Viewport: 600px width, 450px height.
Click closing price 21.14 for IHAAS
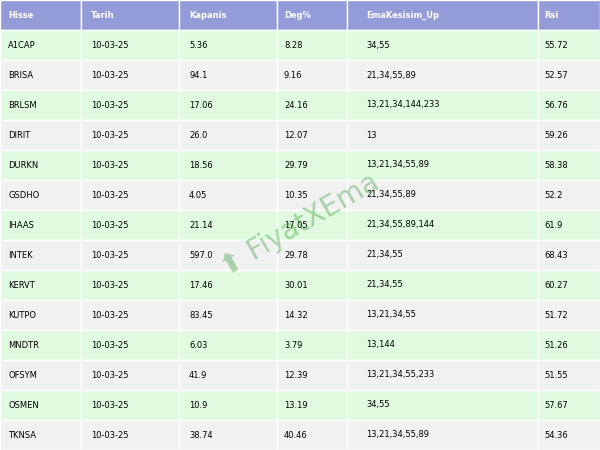(x=201, y=225)
